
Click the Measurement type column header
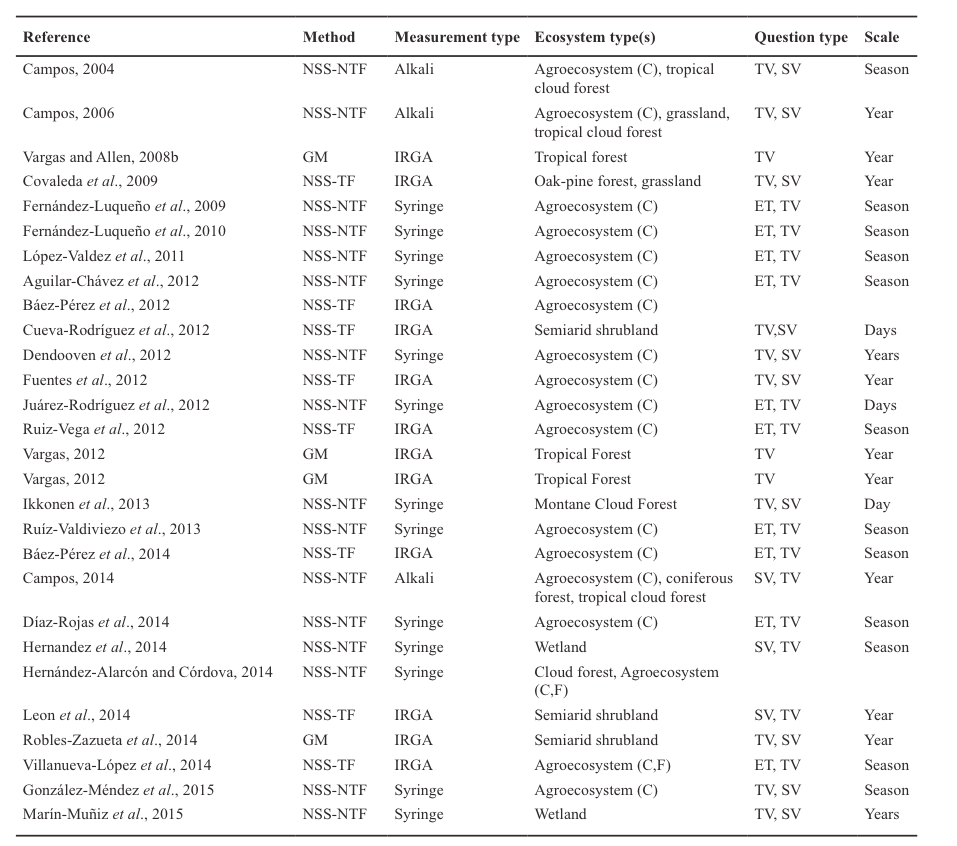tap(457, 37)
